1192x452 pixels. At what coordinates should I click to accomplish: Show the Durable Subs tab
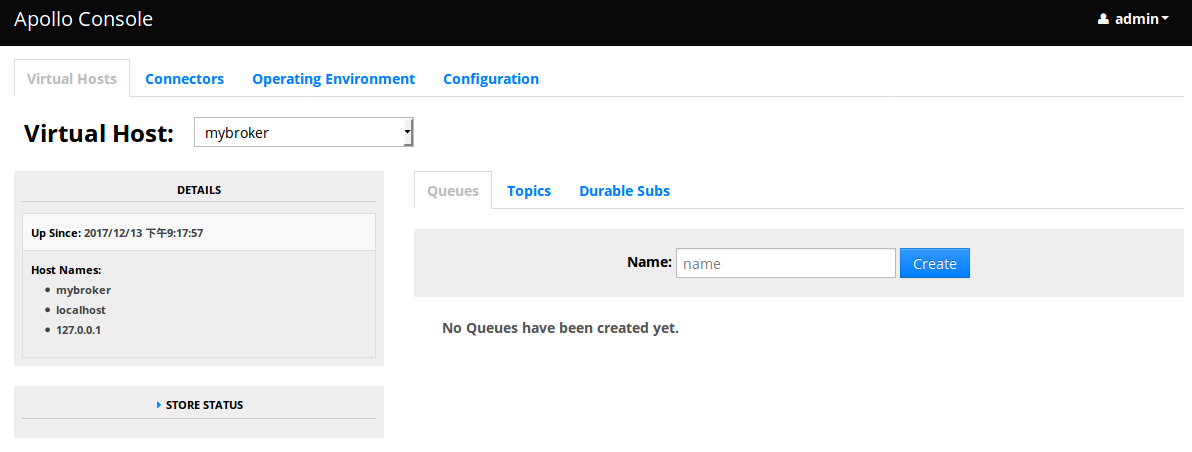click(624, 191)
